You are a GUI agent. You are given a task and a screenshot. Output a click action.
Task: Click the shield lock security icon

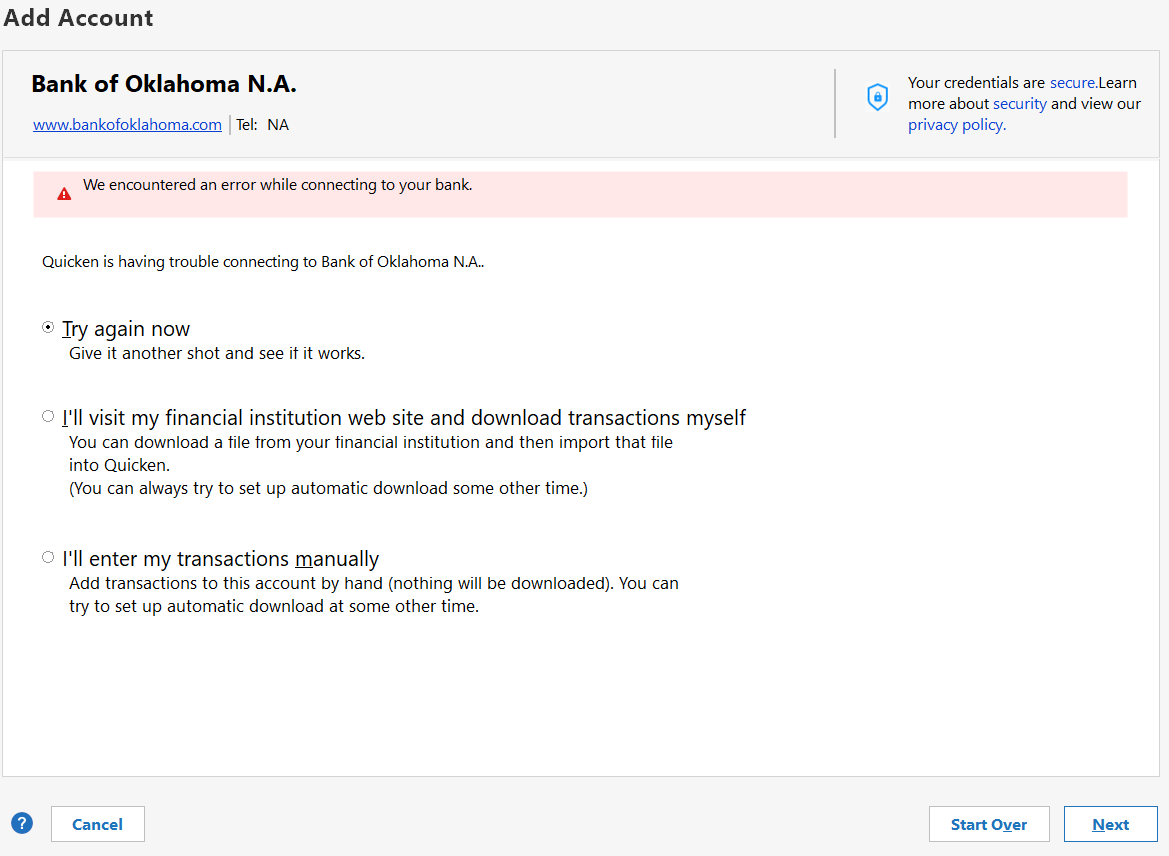877,97
